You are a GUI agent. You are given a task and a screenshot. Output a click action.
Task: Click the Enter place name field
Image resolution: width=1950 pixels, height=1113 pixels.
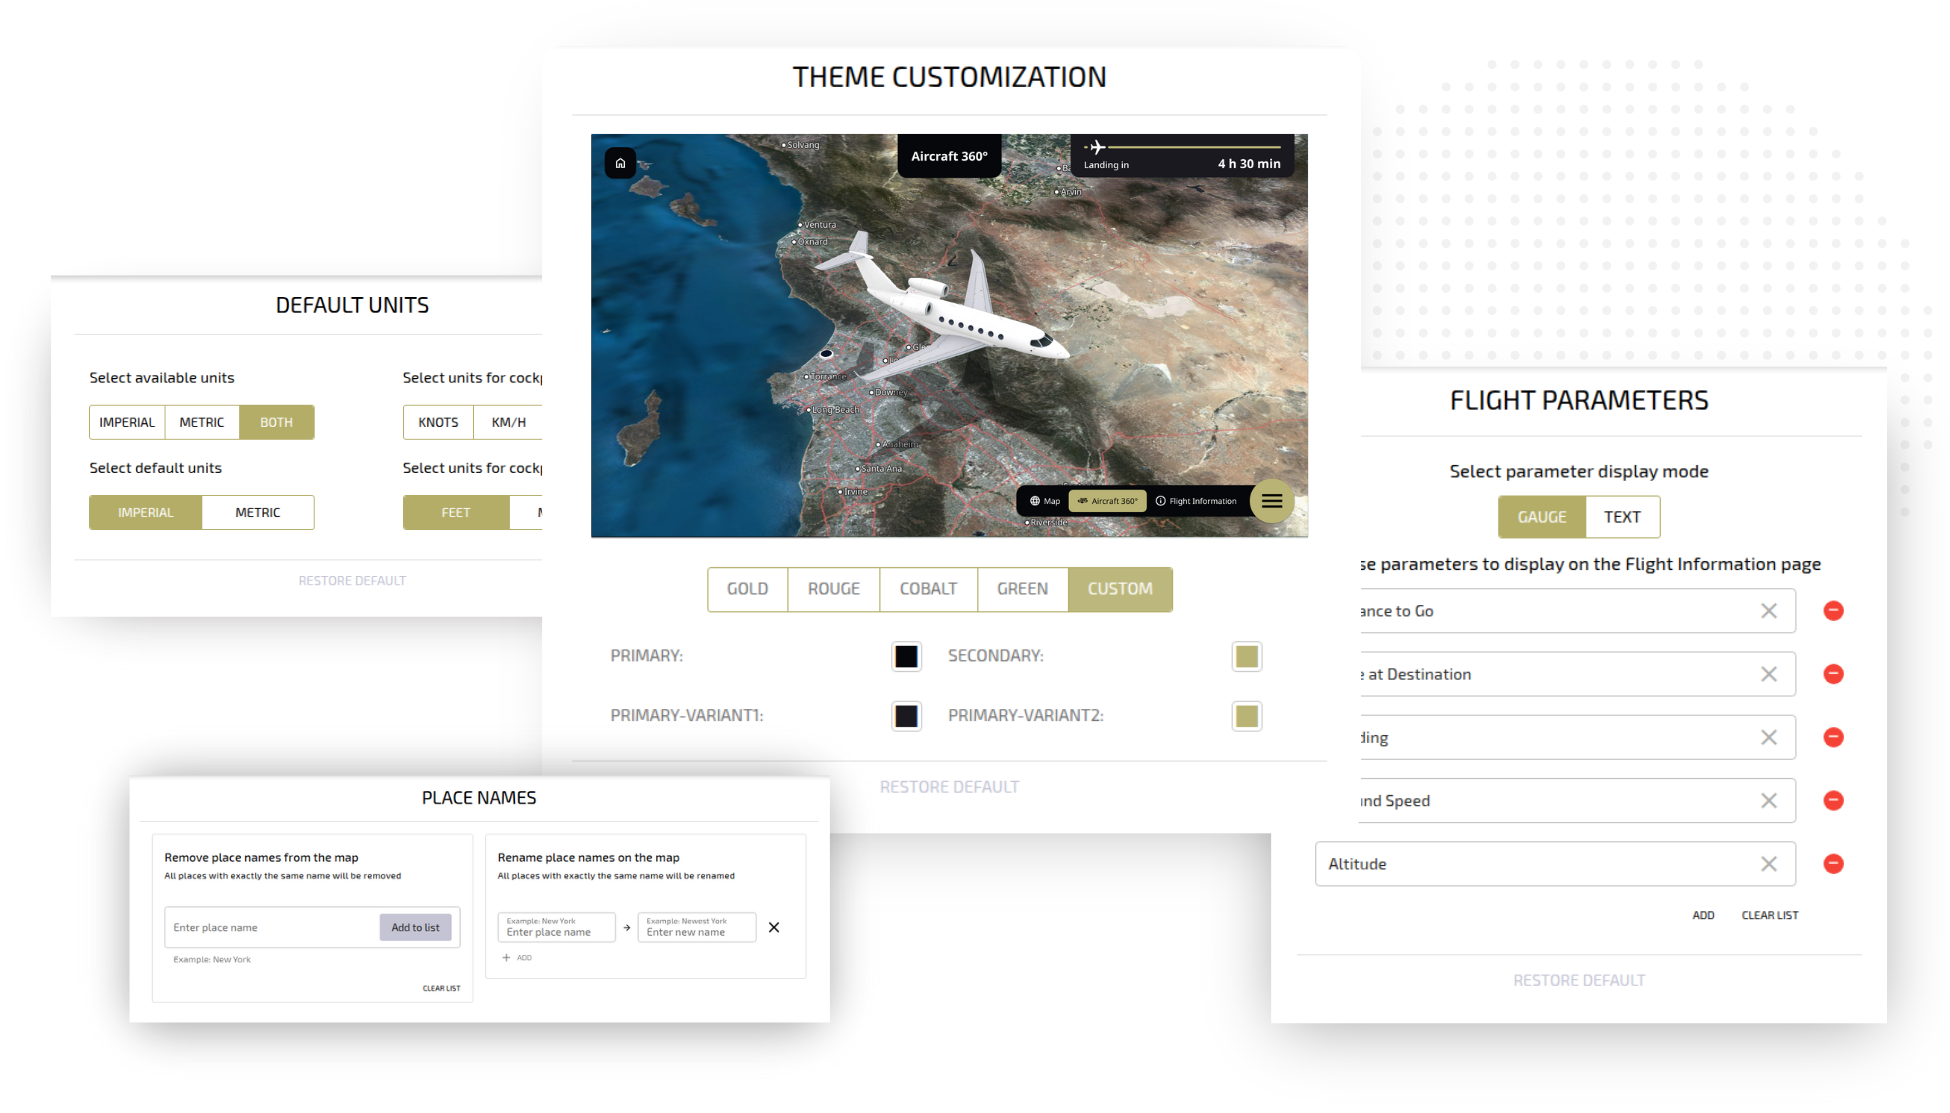point(270,928)
